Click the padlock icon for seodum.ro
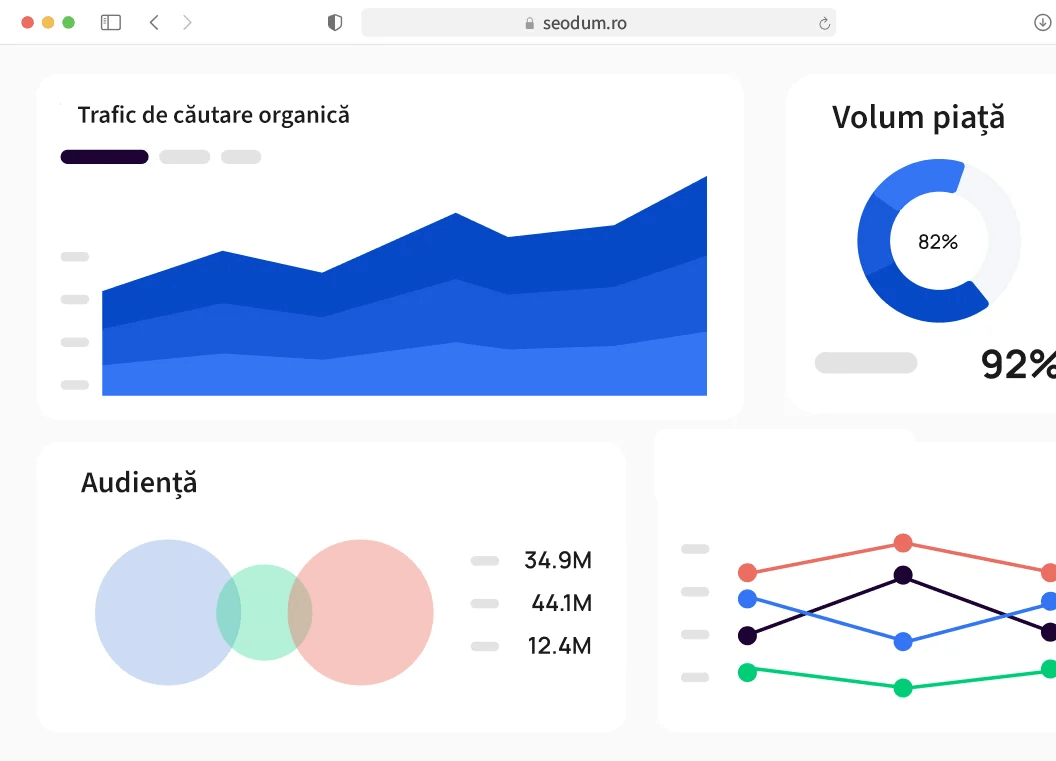This screenshot has height=761, width=1056. (528, 21)
